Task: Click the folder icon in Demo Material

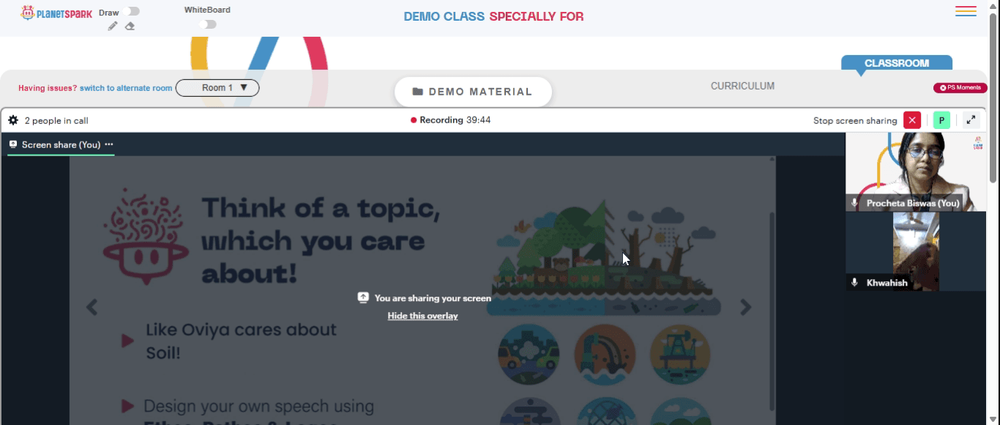Action: click(x=418, y=92)
